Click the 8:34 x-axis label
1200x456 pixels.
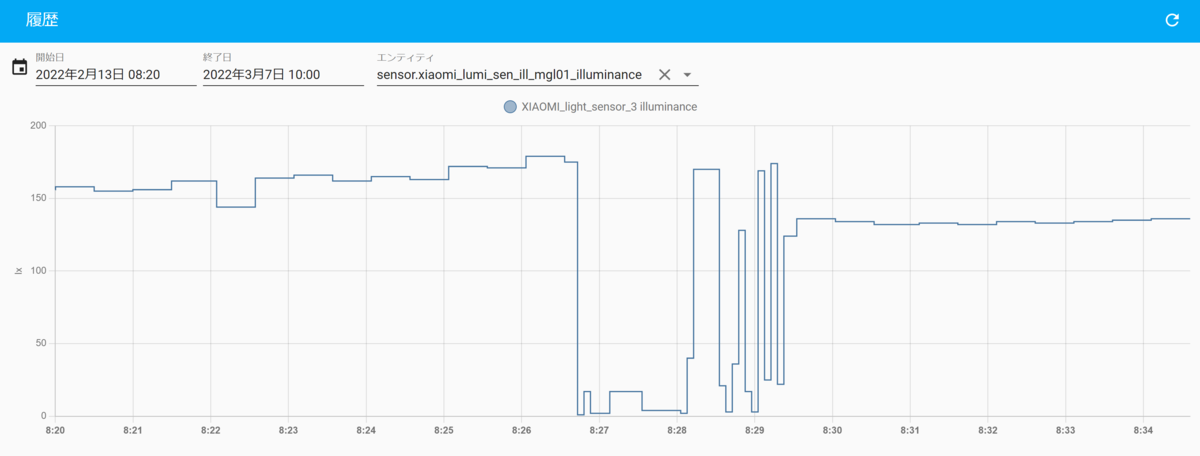pos(1144,430)
